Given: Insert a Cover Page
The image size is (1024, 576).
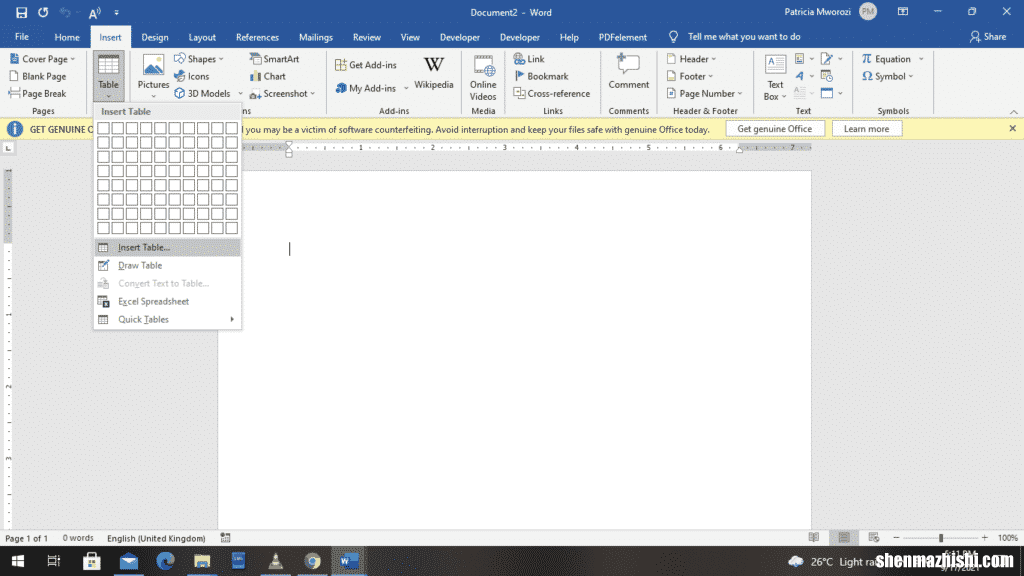Looking at the screenshot, I should point(42,59).
